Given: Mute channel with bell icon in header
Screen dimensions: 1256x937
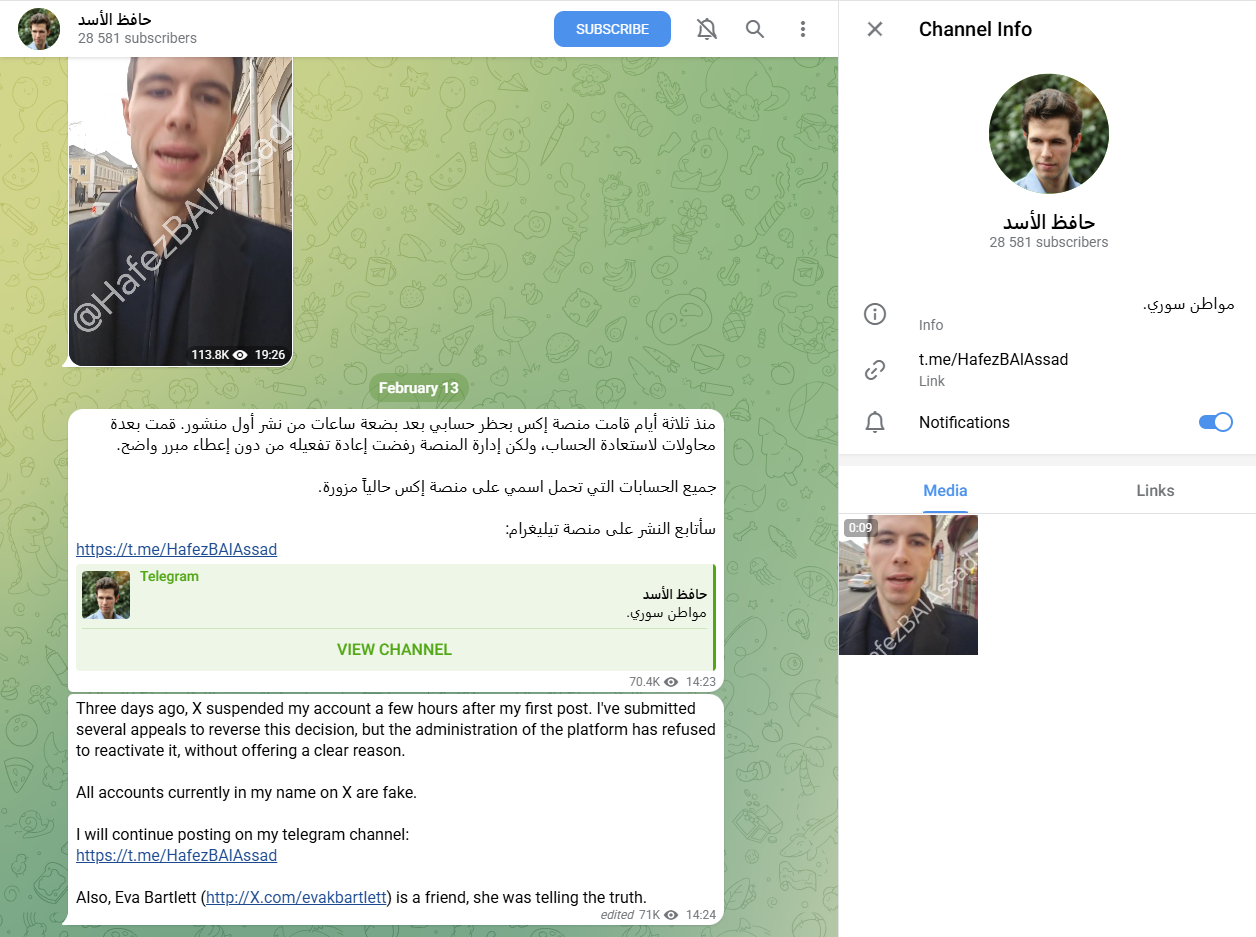Looking at the screenshot, I should (x=707, y=29).
